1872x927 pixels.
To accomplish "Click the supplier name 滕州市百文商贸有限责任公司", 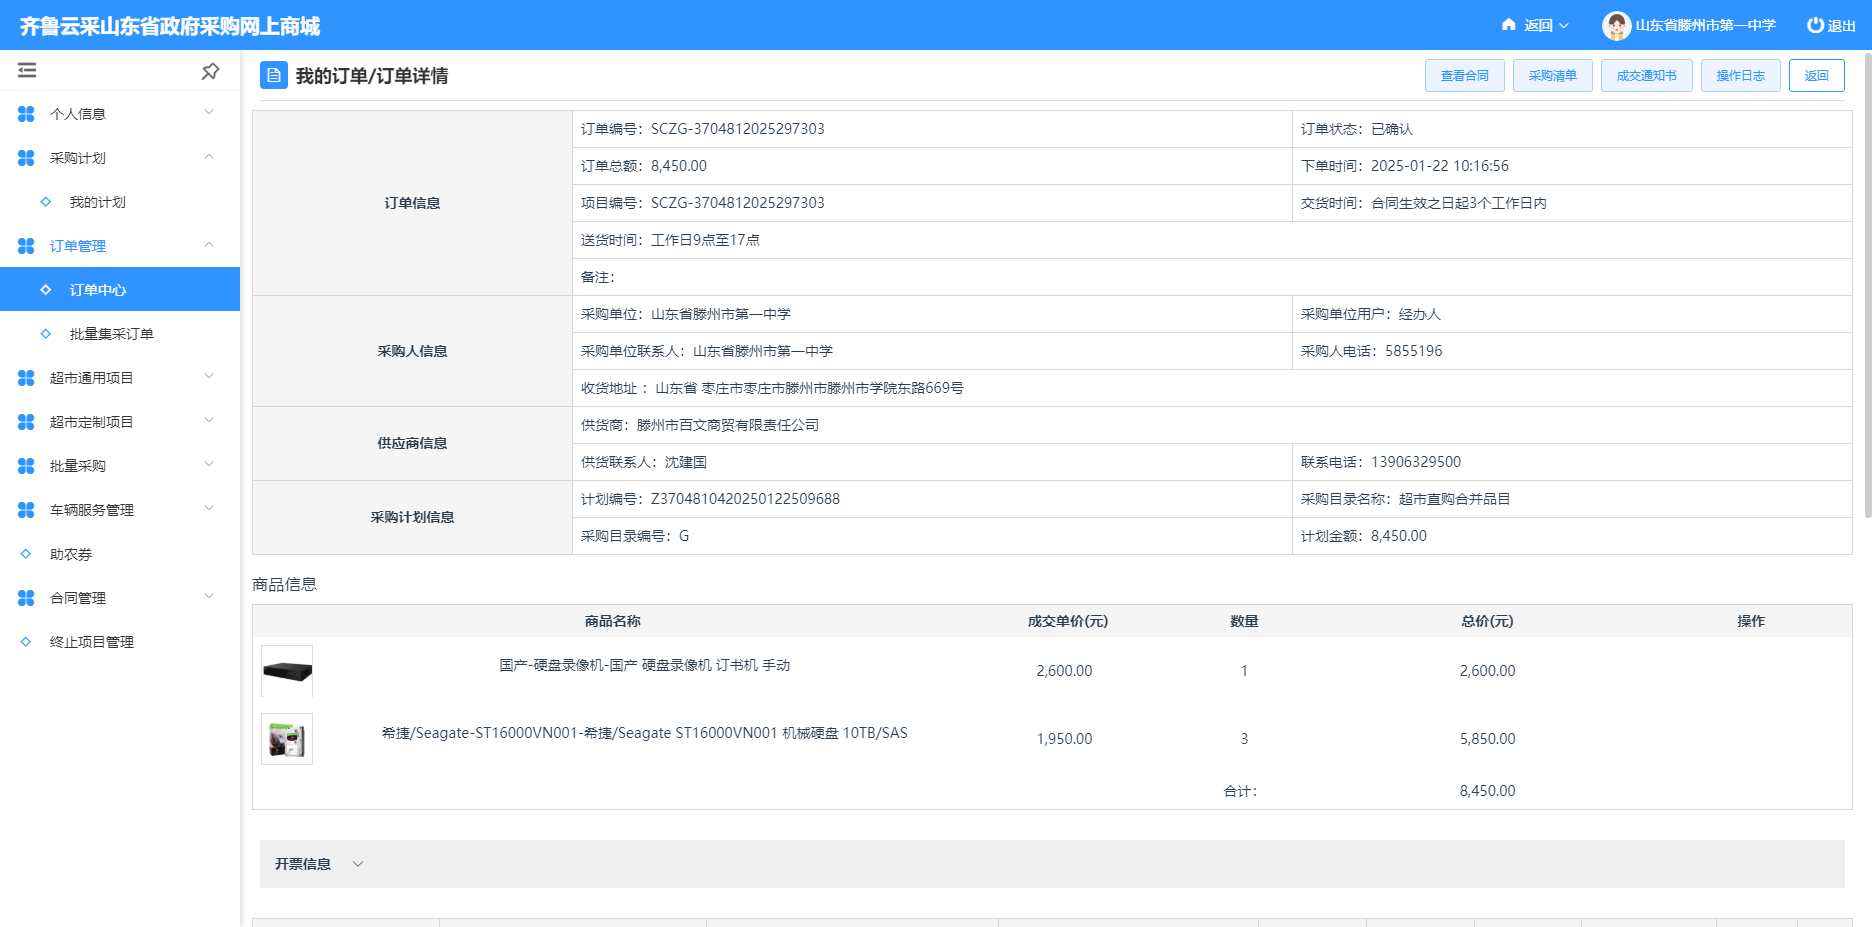I will click(728, 425).
